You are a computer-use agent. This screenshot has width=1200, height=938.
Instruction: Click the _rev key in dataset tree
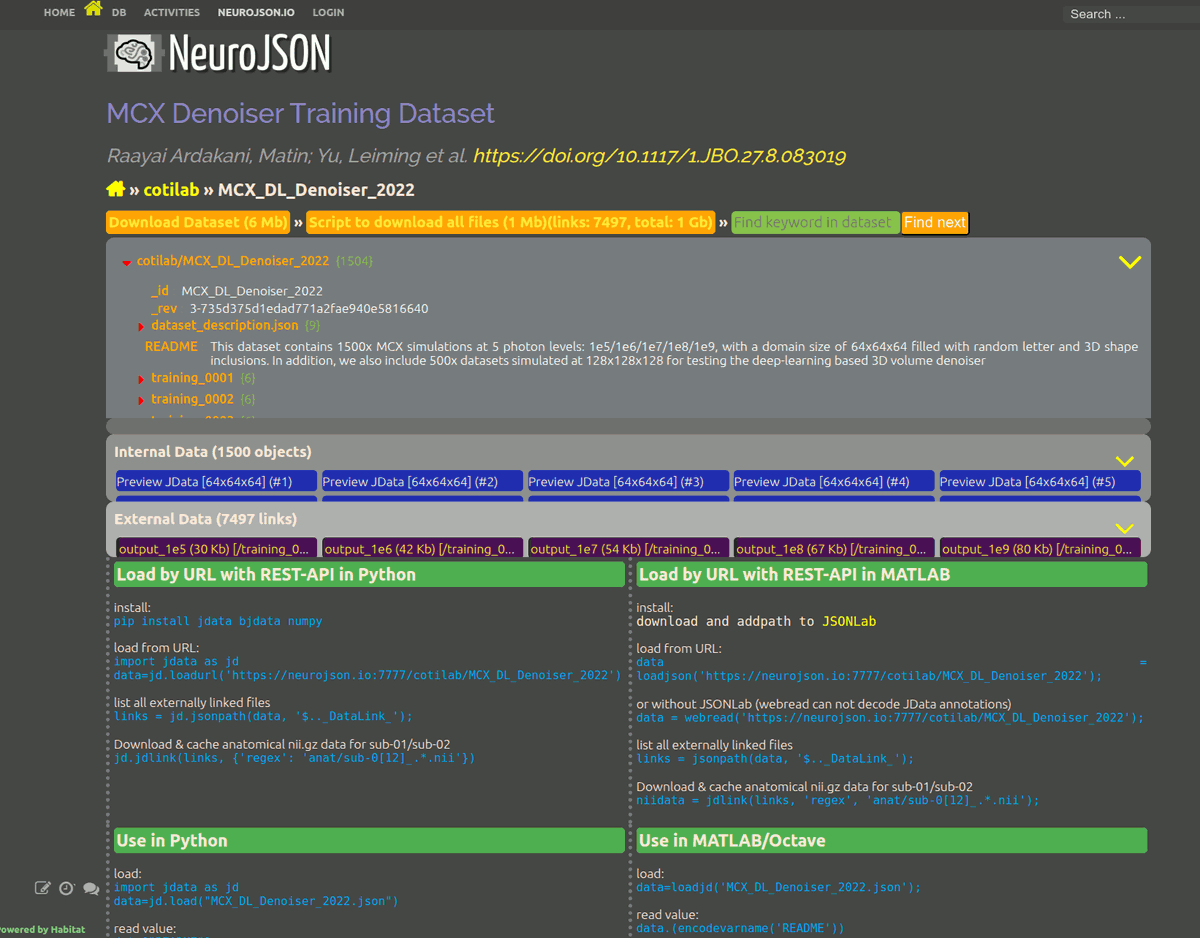[164, 309]
